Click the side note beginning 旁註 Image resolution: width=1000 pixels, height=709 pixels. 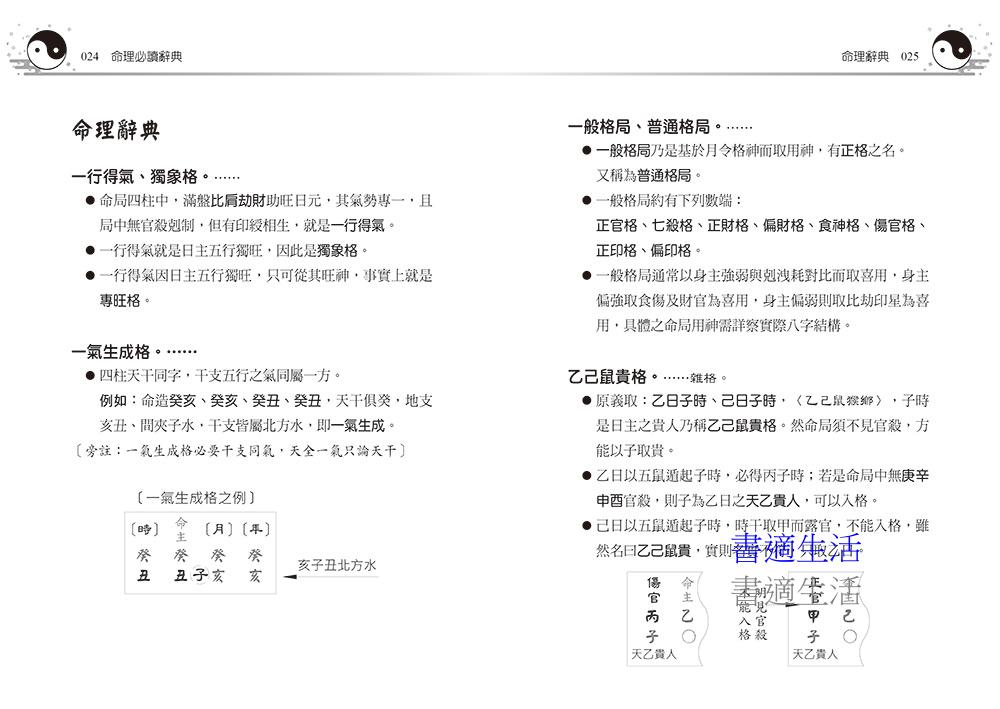click(x=240, y=451)
